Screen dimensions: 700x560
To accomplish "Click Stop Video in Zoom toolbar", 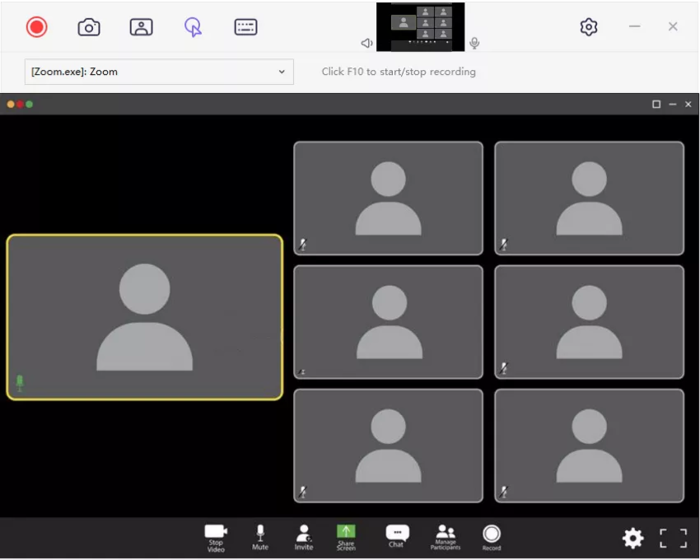I will click(215, 536).
